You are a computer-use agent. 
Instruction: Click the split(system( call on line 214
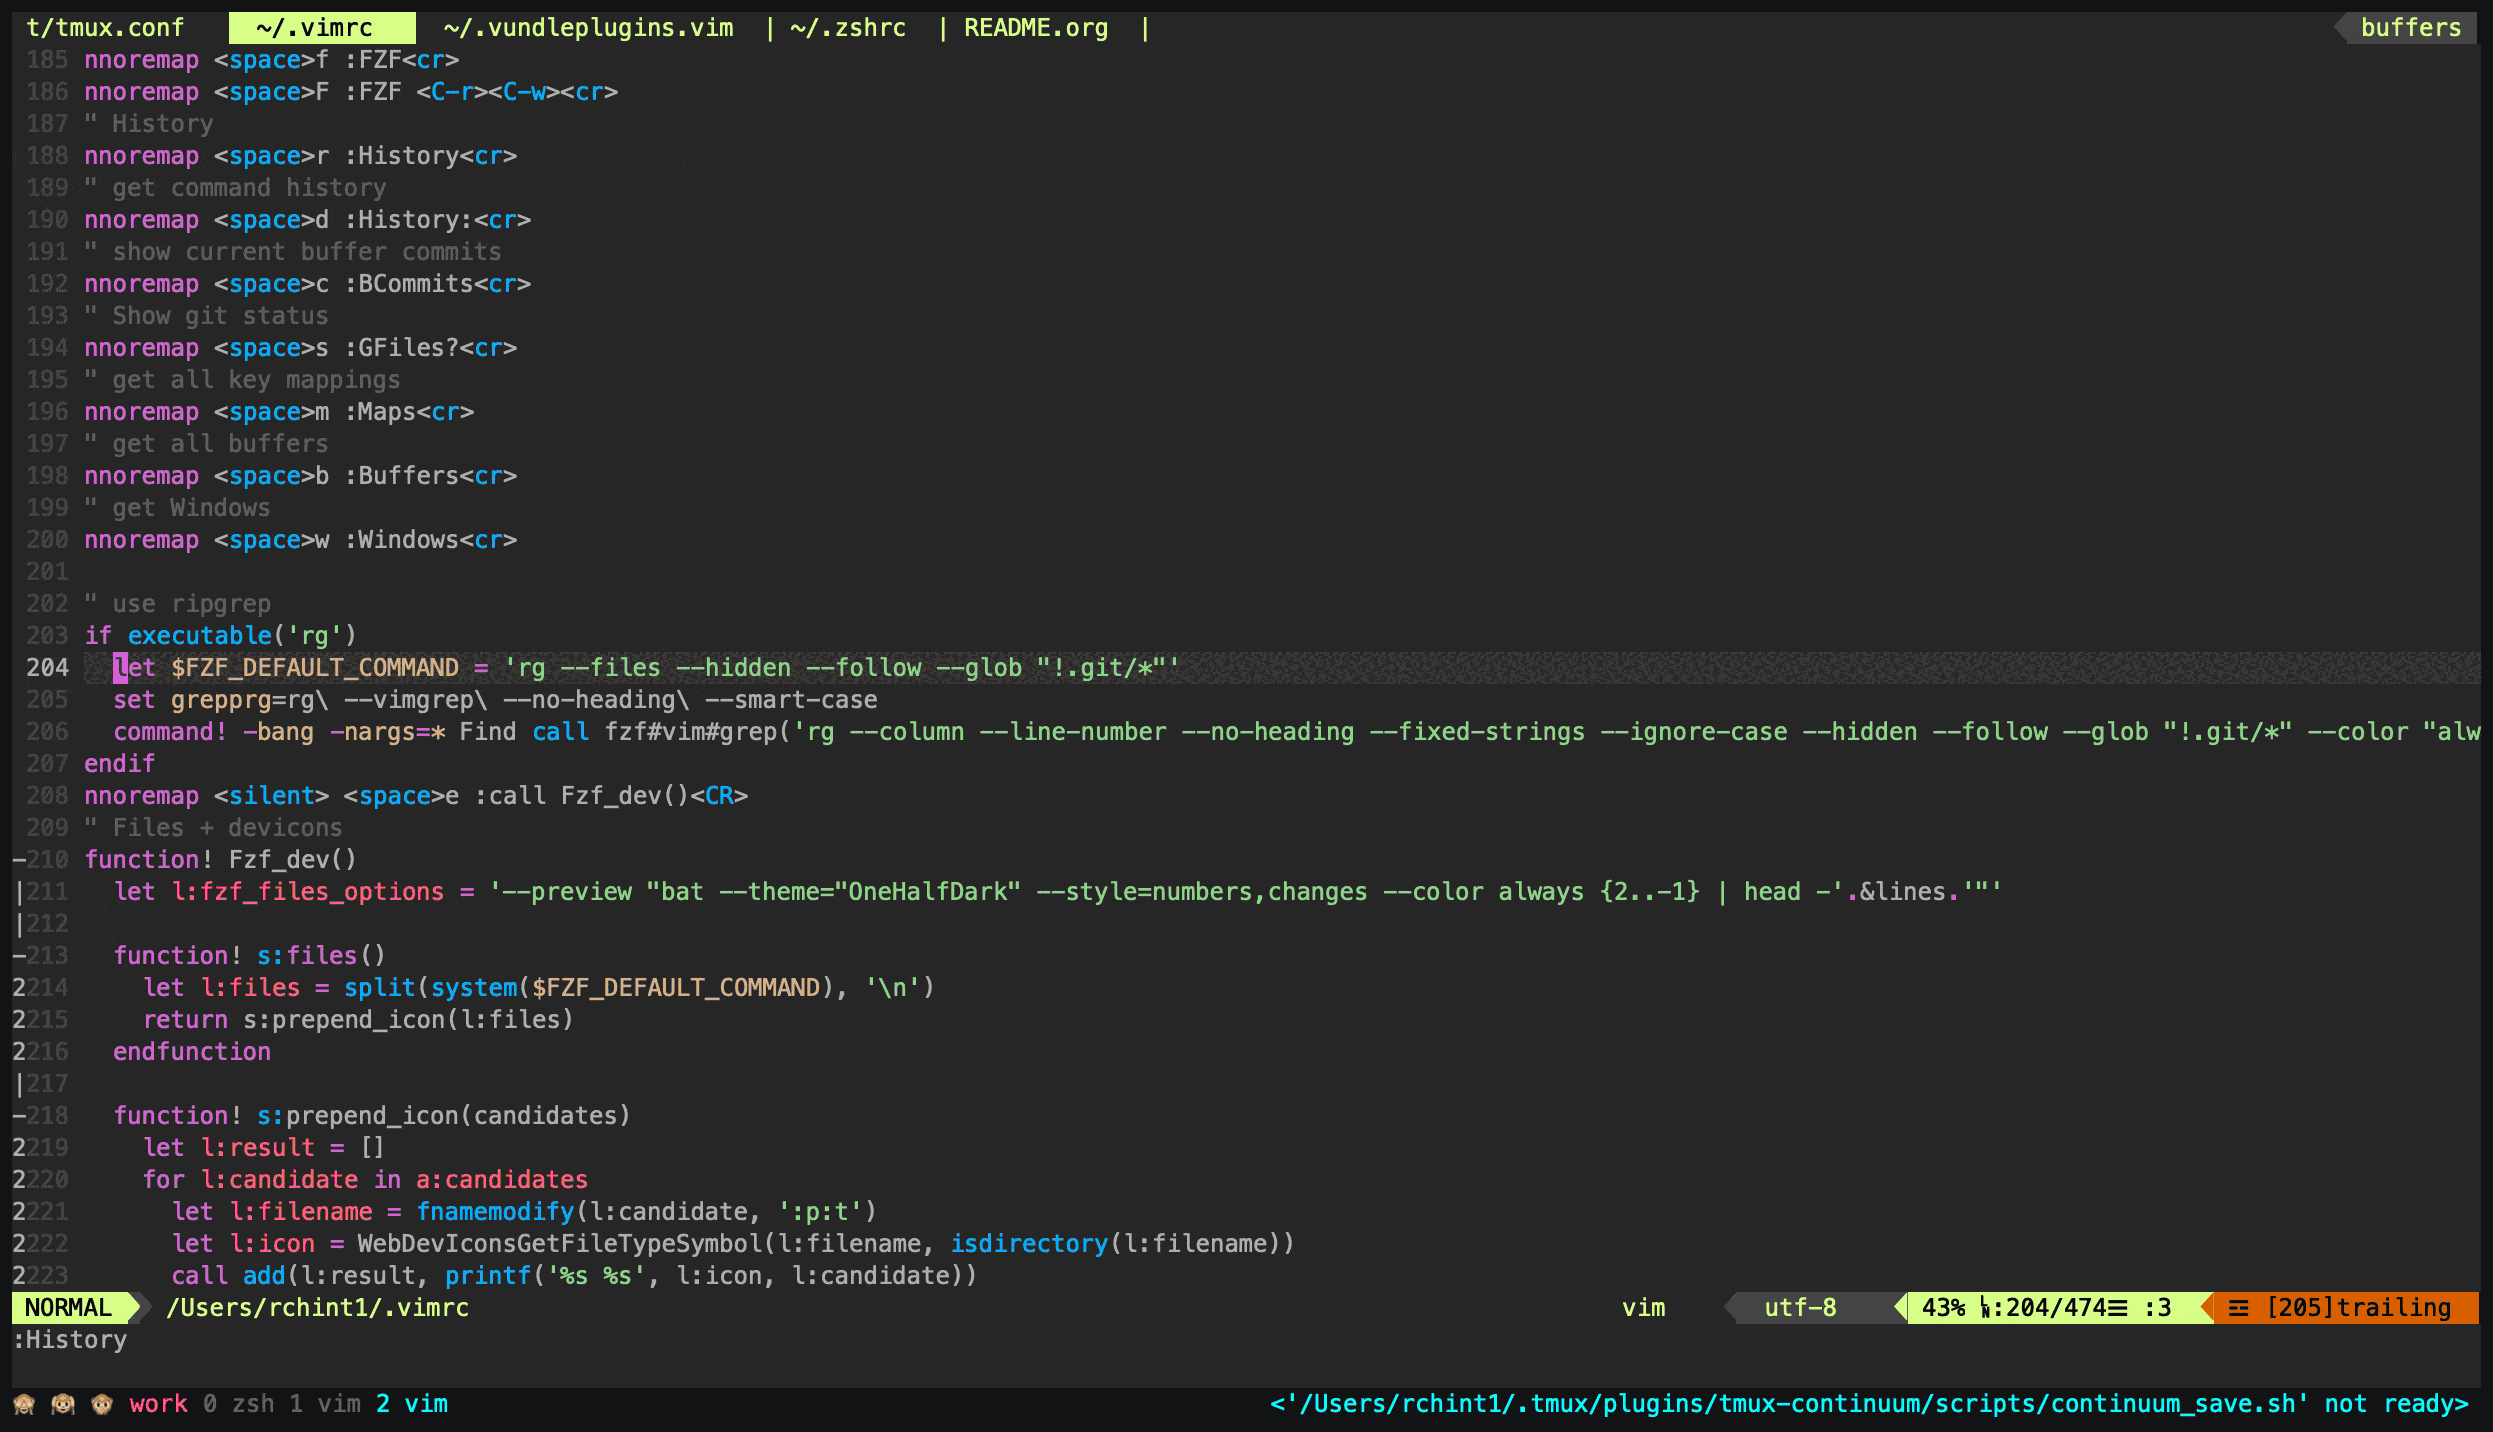437,988
